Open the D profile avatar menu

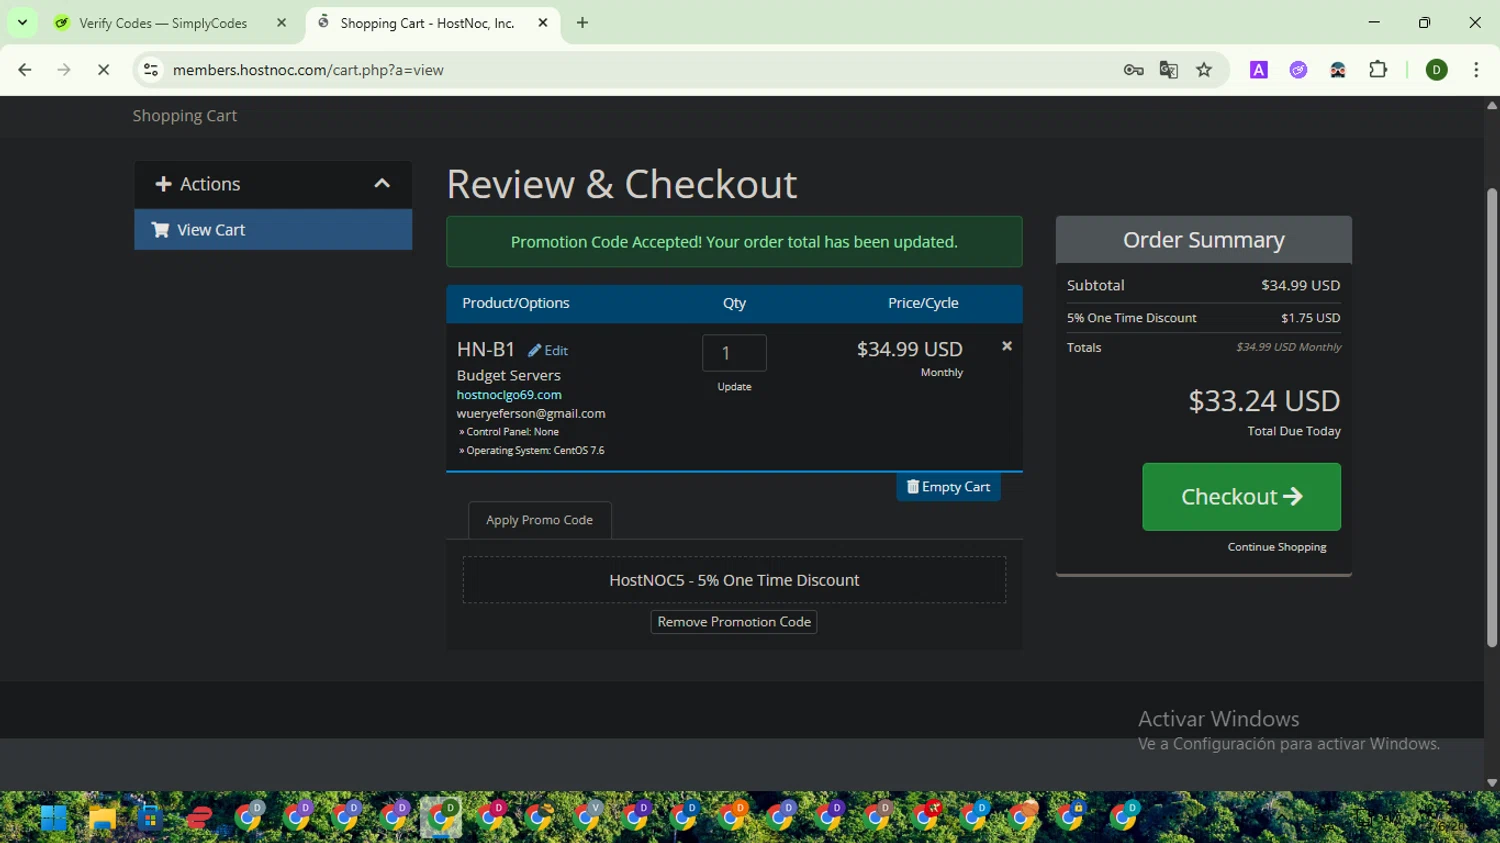pos(1437,70)
